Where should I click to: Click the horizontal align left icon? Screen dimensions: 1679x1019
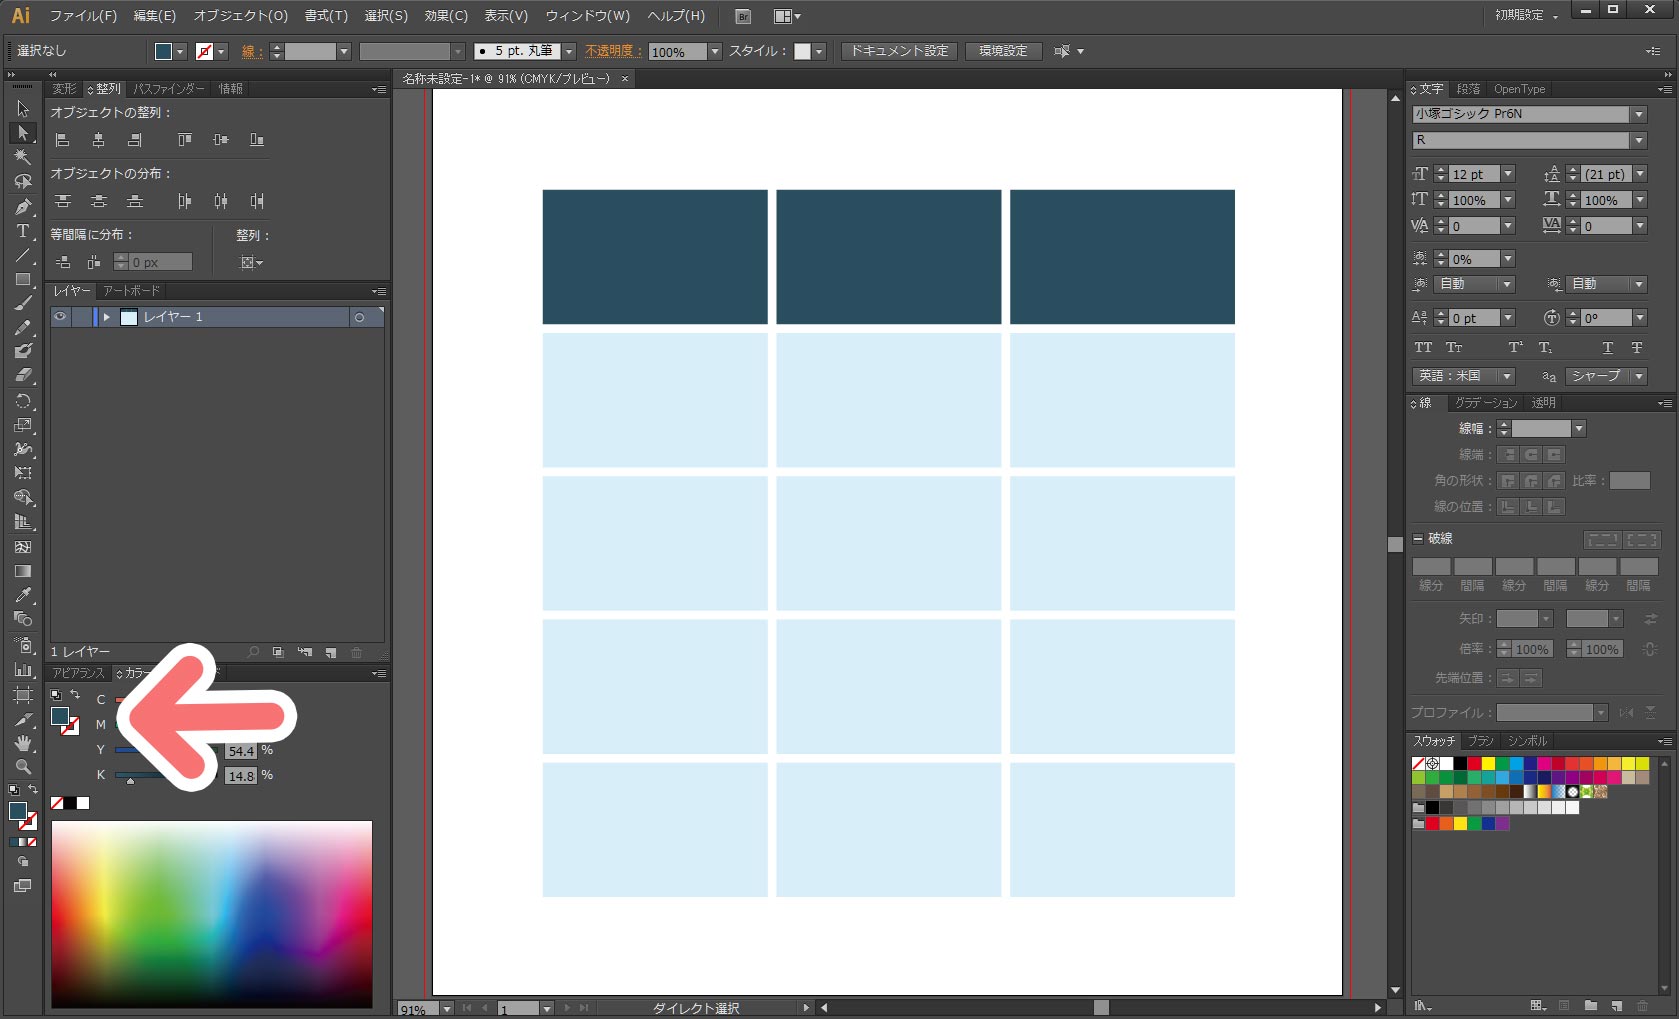coord(62,140)
